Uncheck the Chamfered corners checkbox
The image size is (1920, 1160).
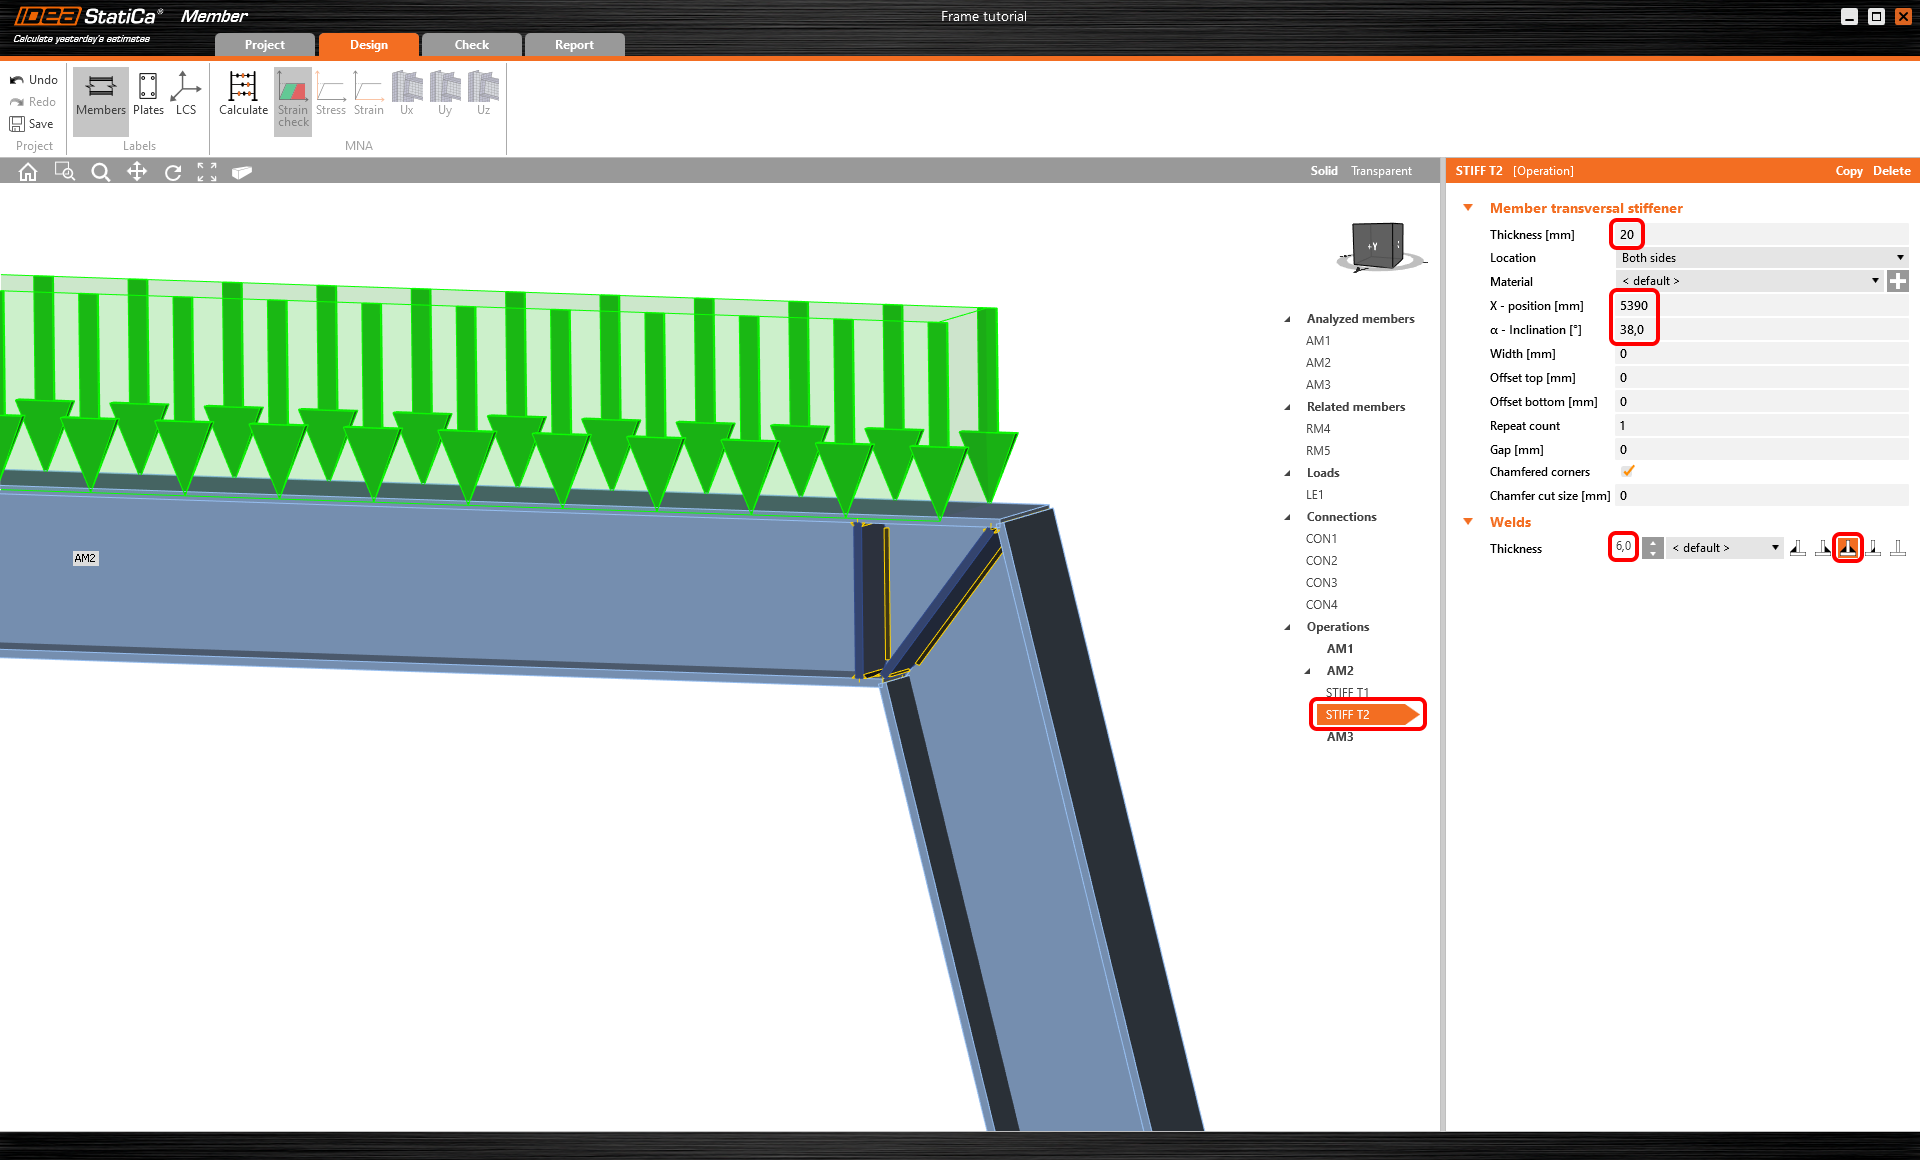[1628, 471]
